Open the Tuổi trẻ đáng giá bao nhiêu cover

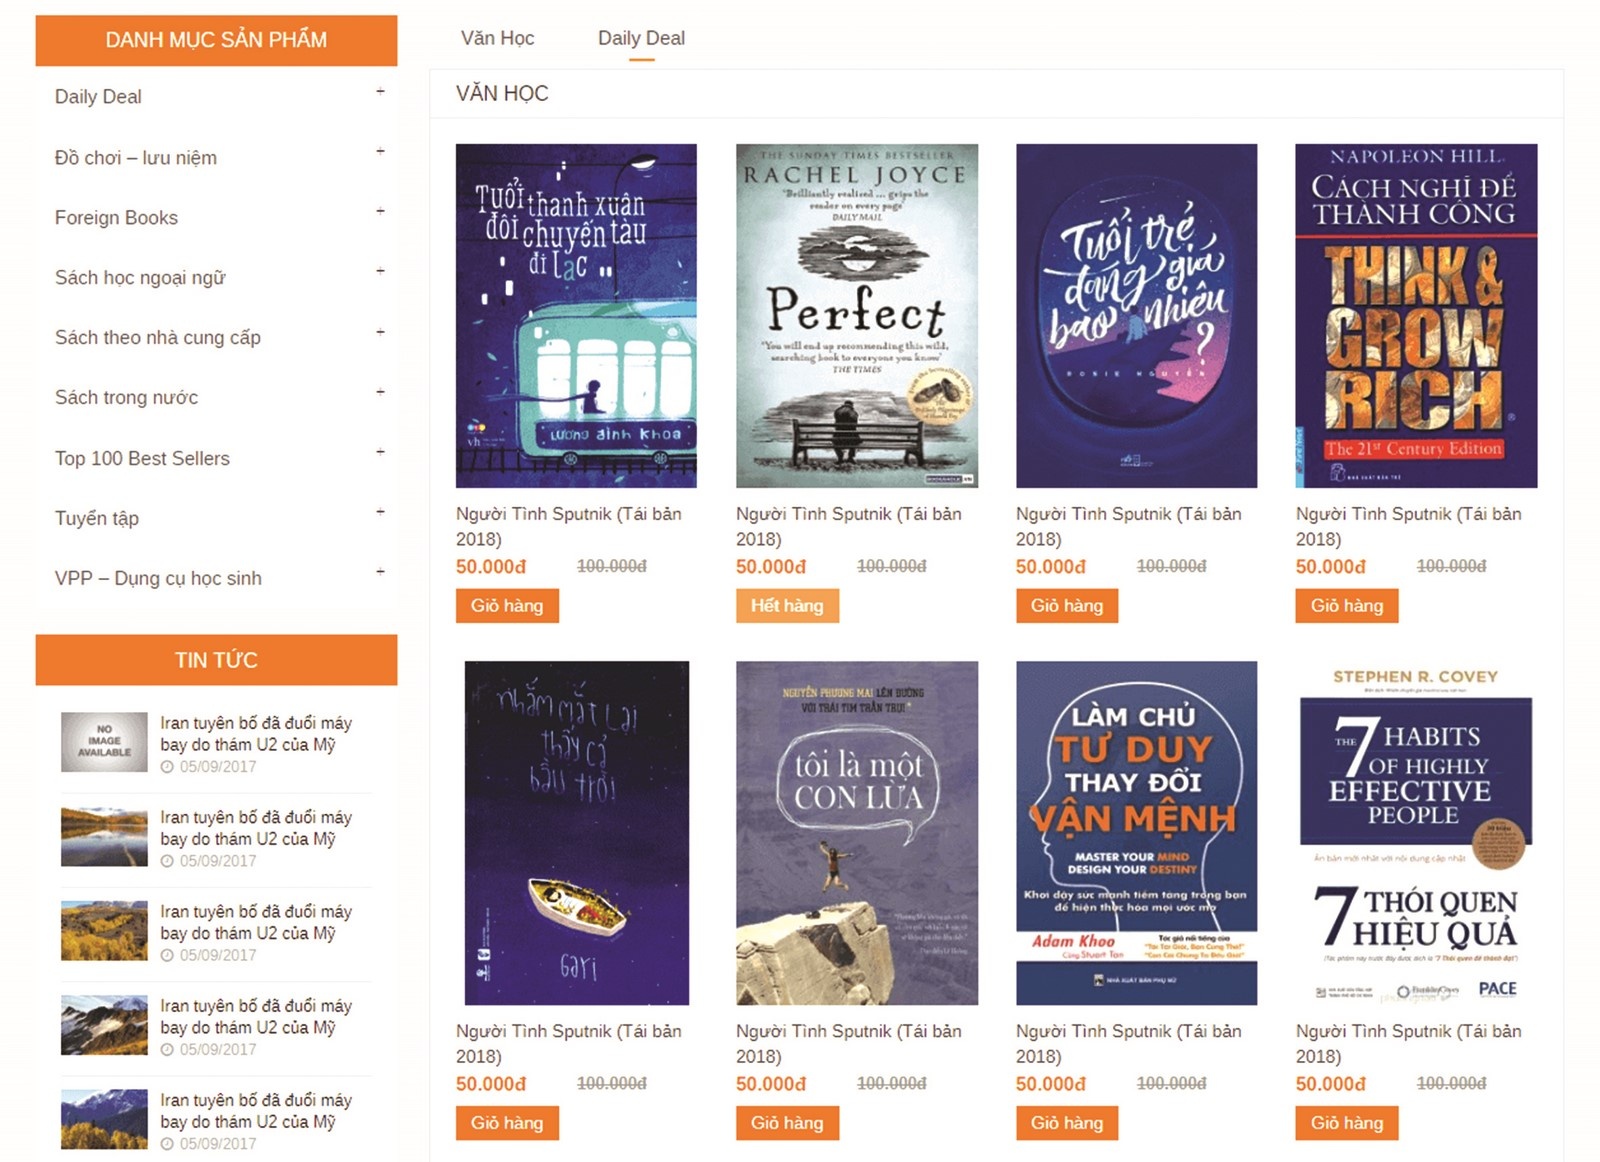(1136, 316)
